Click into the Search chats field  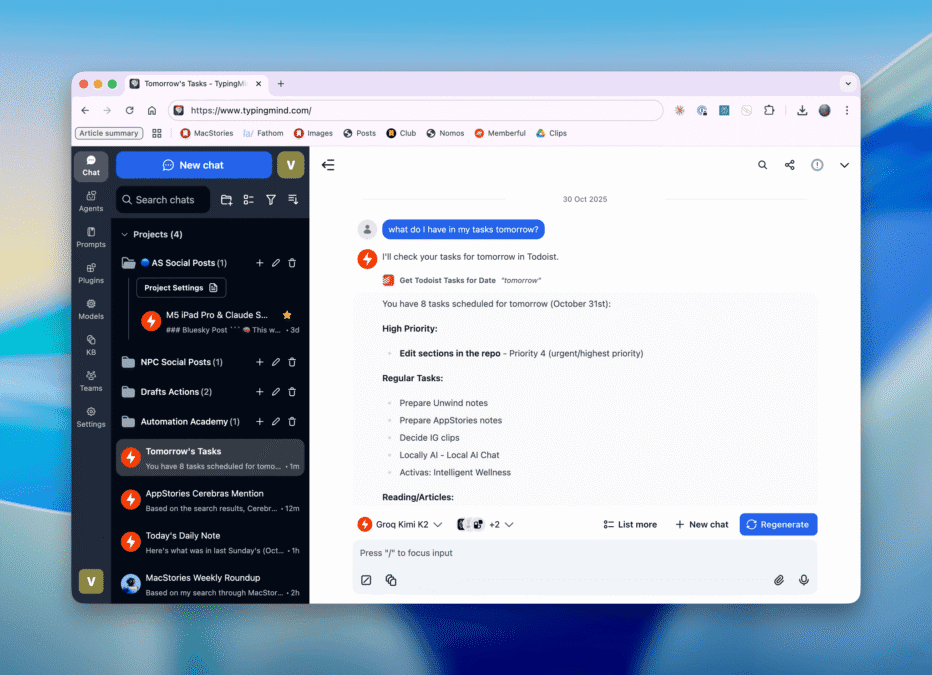click(165, 200)
